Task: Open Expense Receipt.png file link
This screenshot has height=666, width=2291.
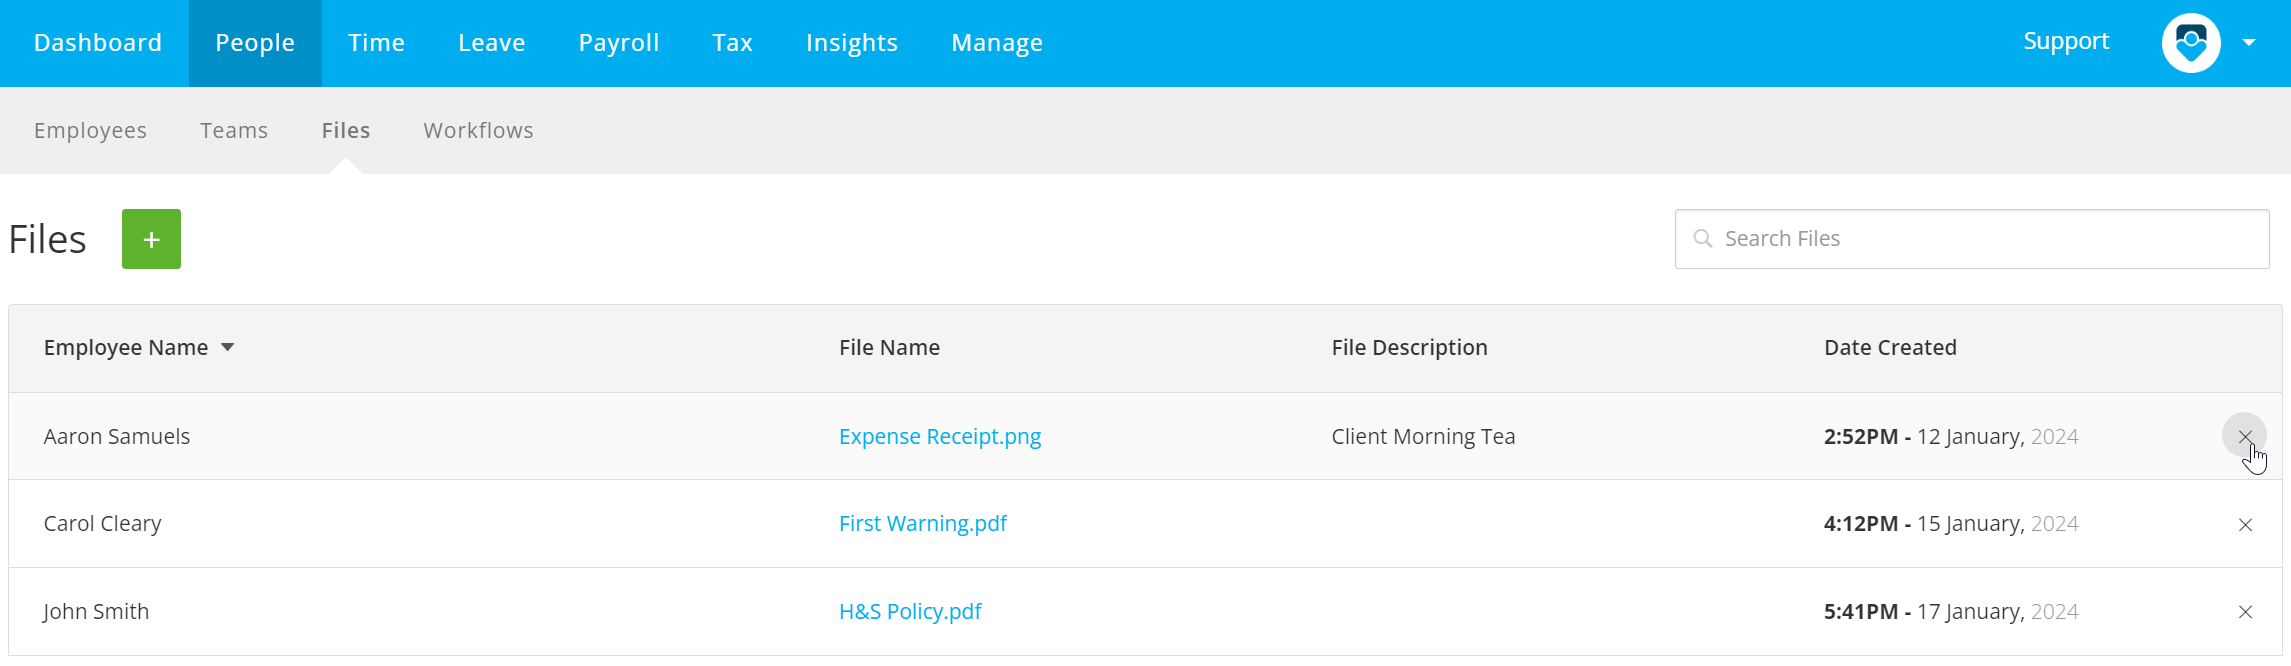Action: [x=940, y=436]
